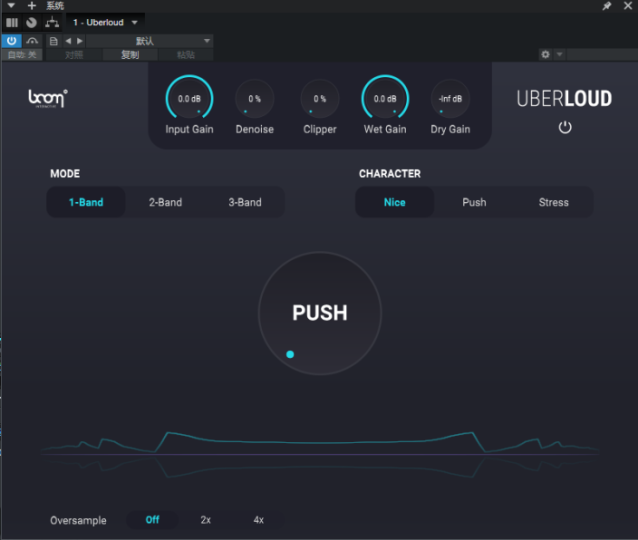The height and width of the screenshot is (540, 638).
Task: Expand the 默认 preset dropdown
Action: [x=150, y=41]
